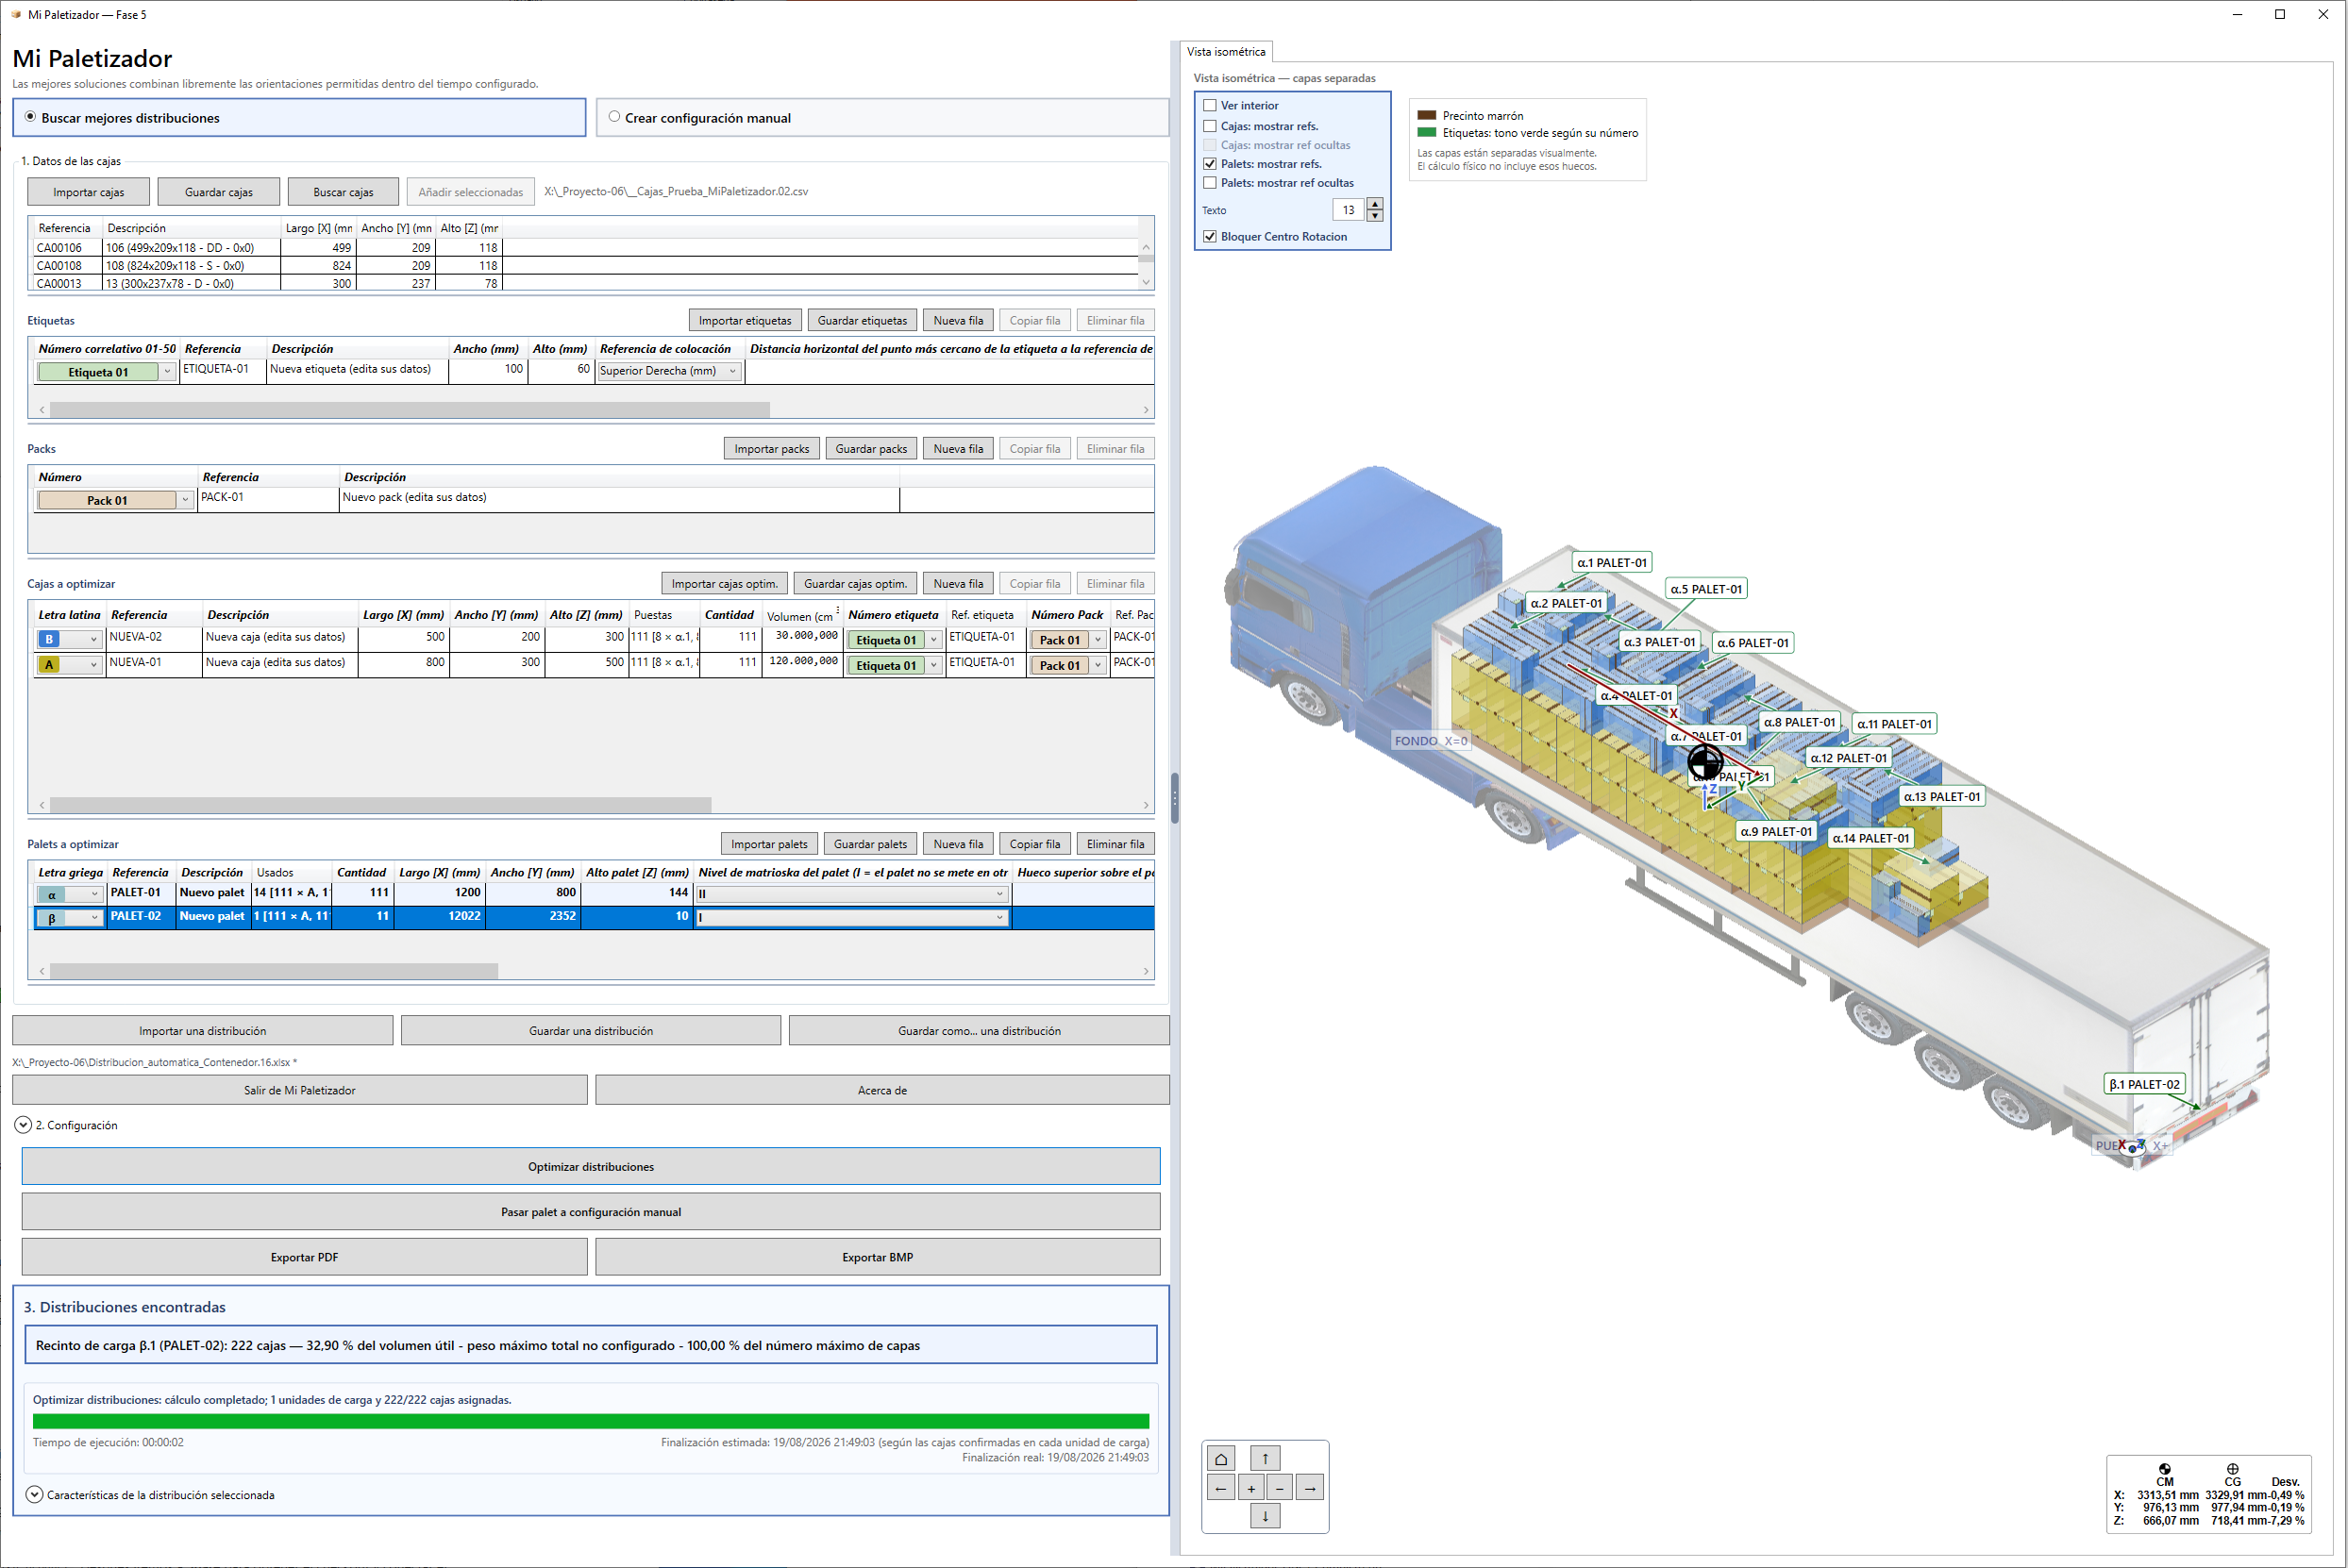Click the Buscar cajas button
Viewport: 2348px width, 1568px height.
click(x=343, y=192)
